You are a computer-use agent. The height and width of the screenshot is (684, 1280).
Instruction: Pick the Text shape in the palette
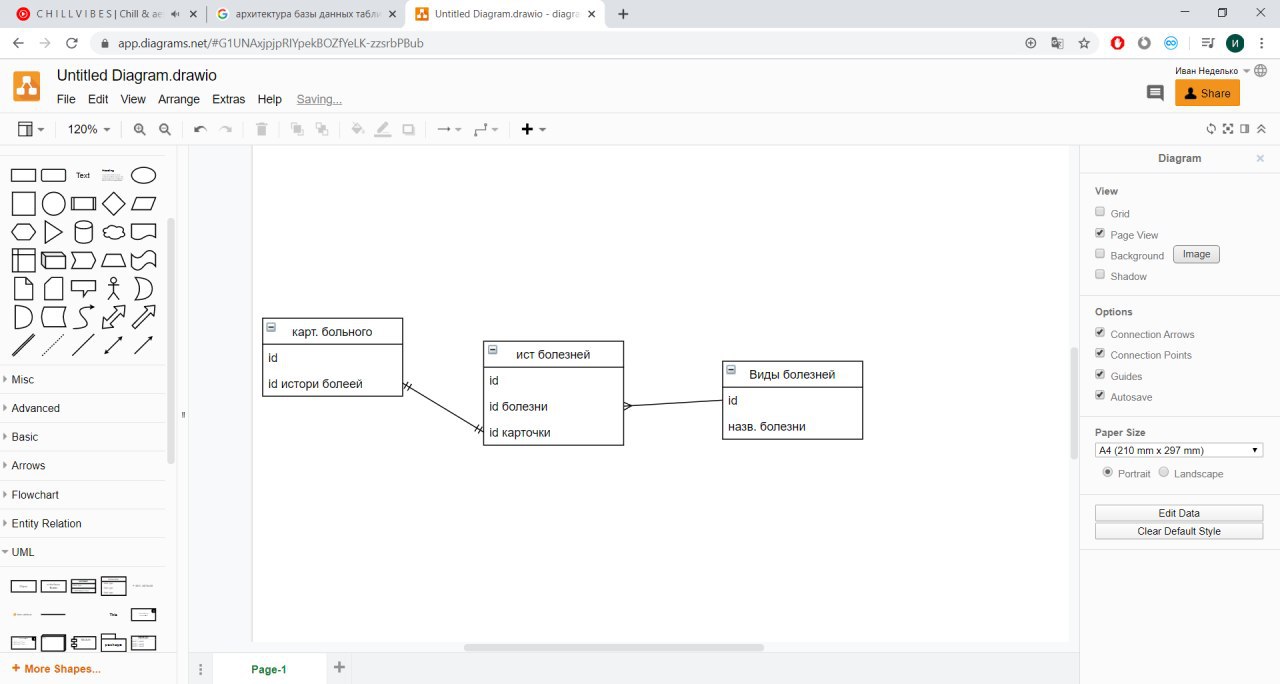point(83,175)
